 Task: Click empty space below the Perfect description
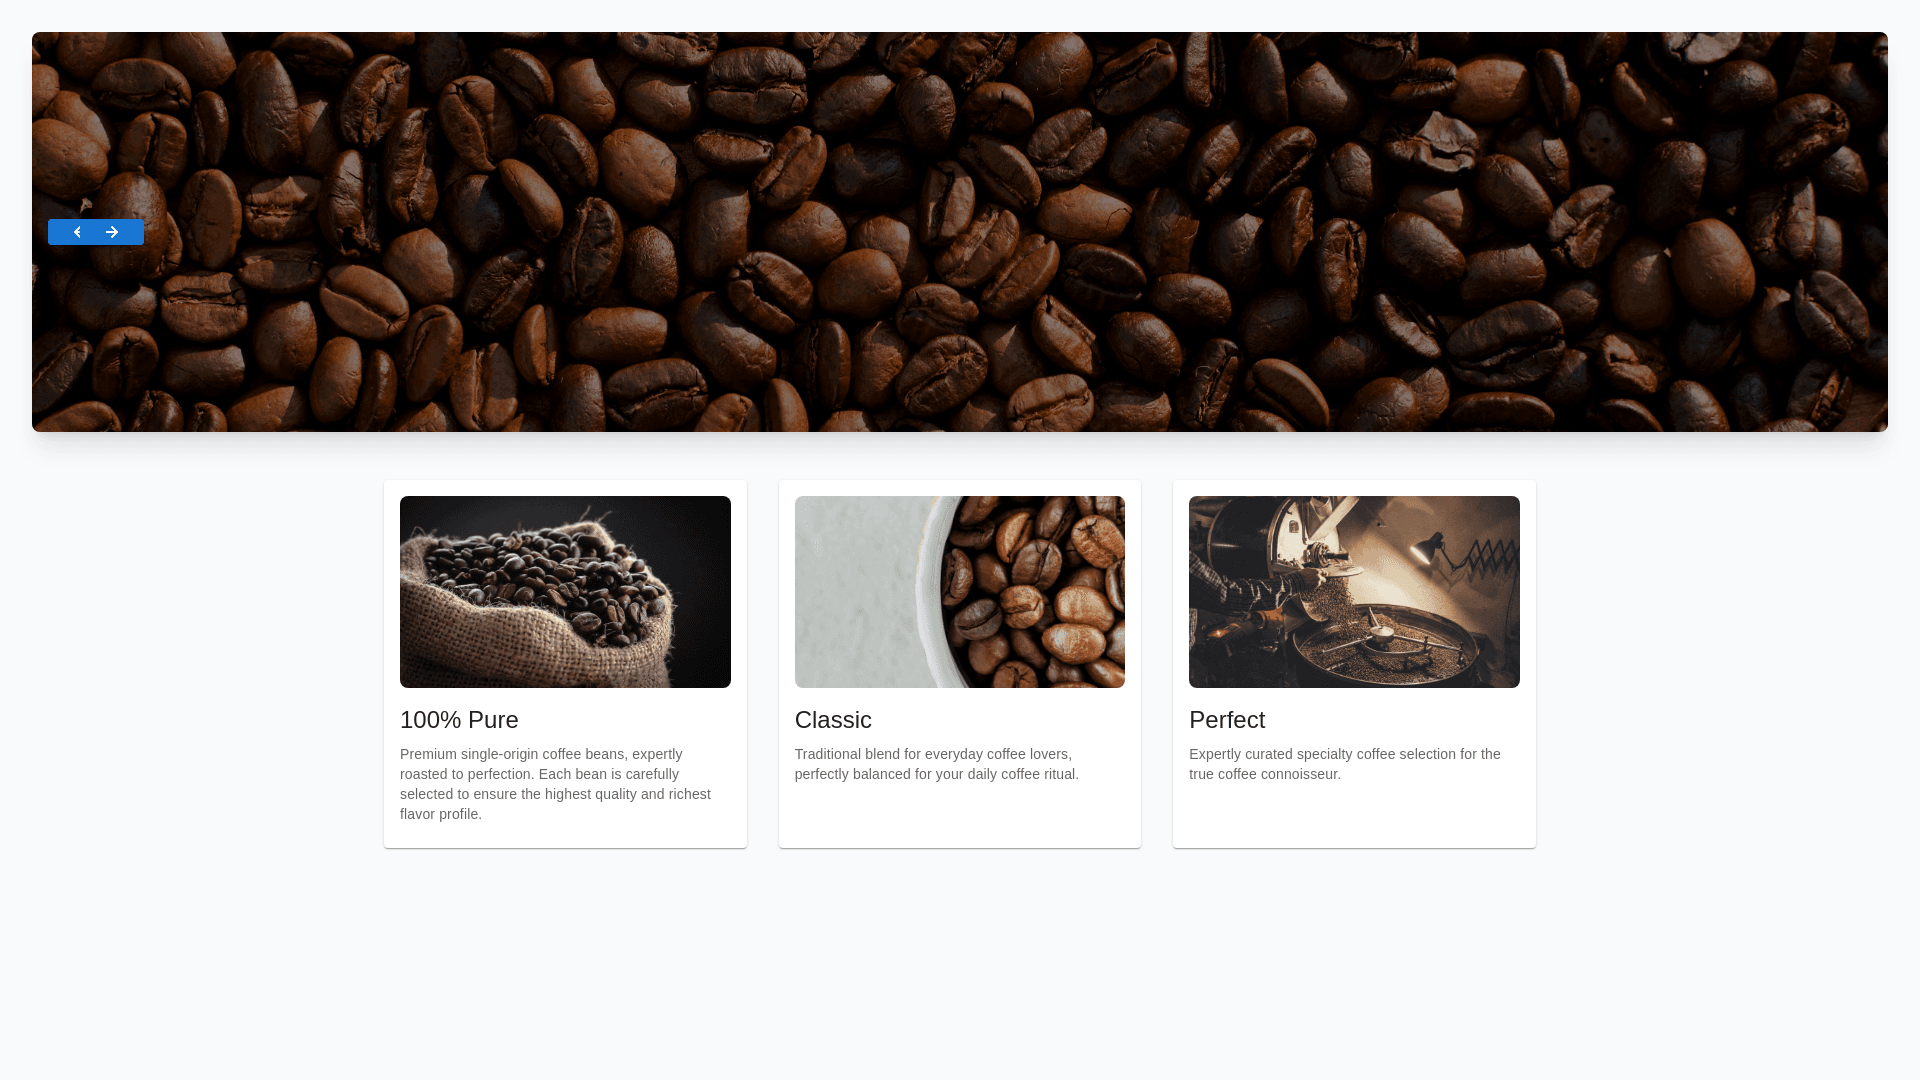click(1354, 815)
